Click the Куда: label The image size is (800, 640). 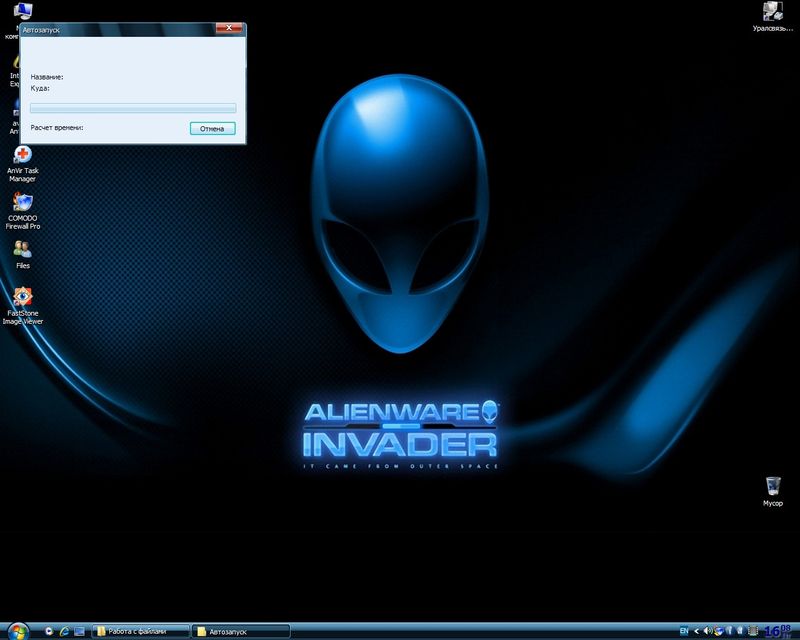(40, 88)
